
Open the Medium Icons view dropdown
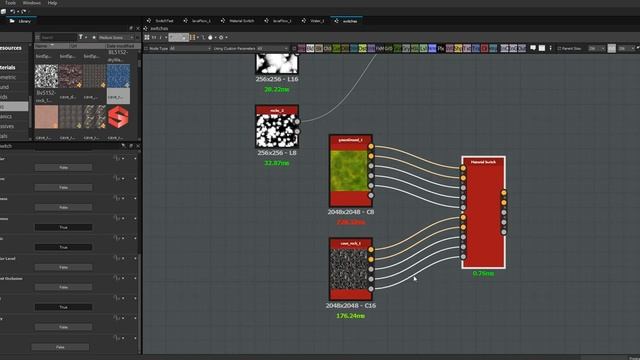click(x=117, y=37)
